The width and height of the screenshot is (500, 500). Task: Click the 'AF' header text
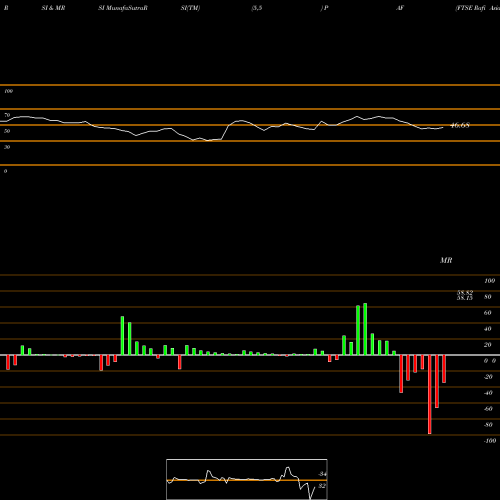tap(400, 8)
